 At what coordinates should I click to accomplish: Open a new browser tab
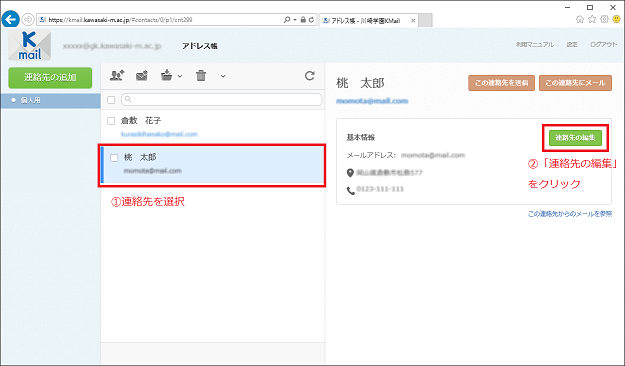425,20
